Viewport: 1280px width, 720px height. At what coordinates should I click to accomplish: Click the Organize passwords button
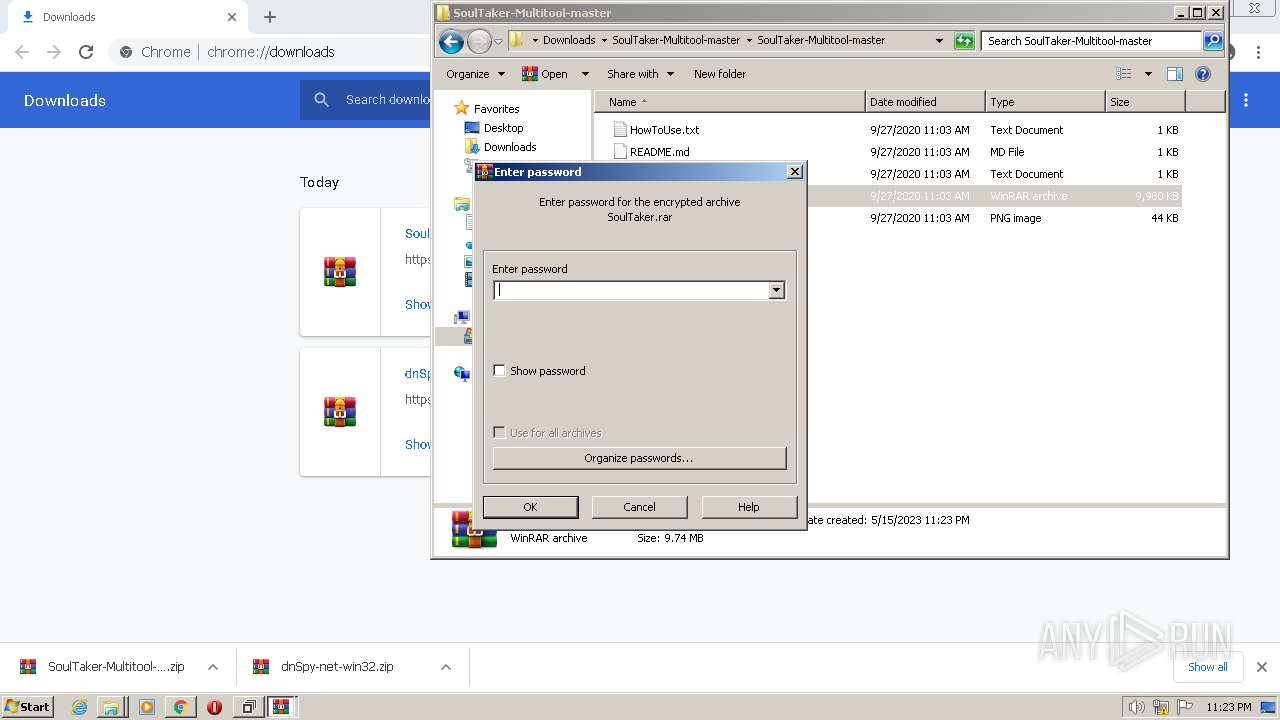click(x=639, y=458)
